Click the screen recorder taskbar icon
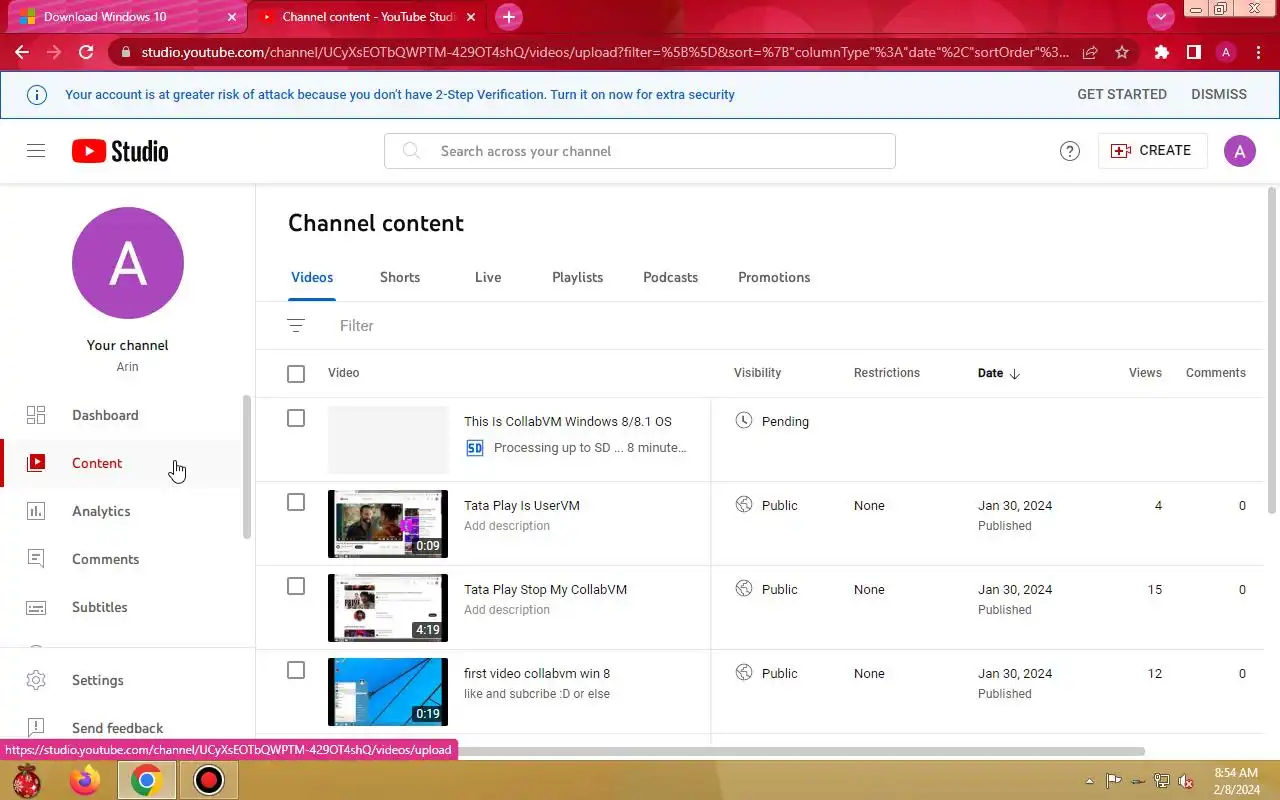 pos(209,780)
